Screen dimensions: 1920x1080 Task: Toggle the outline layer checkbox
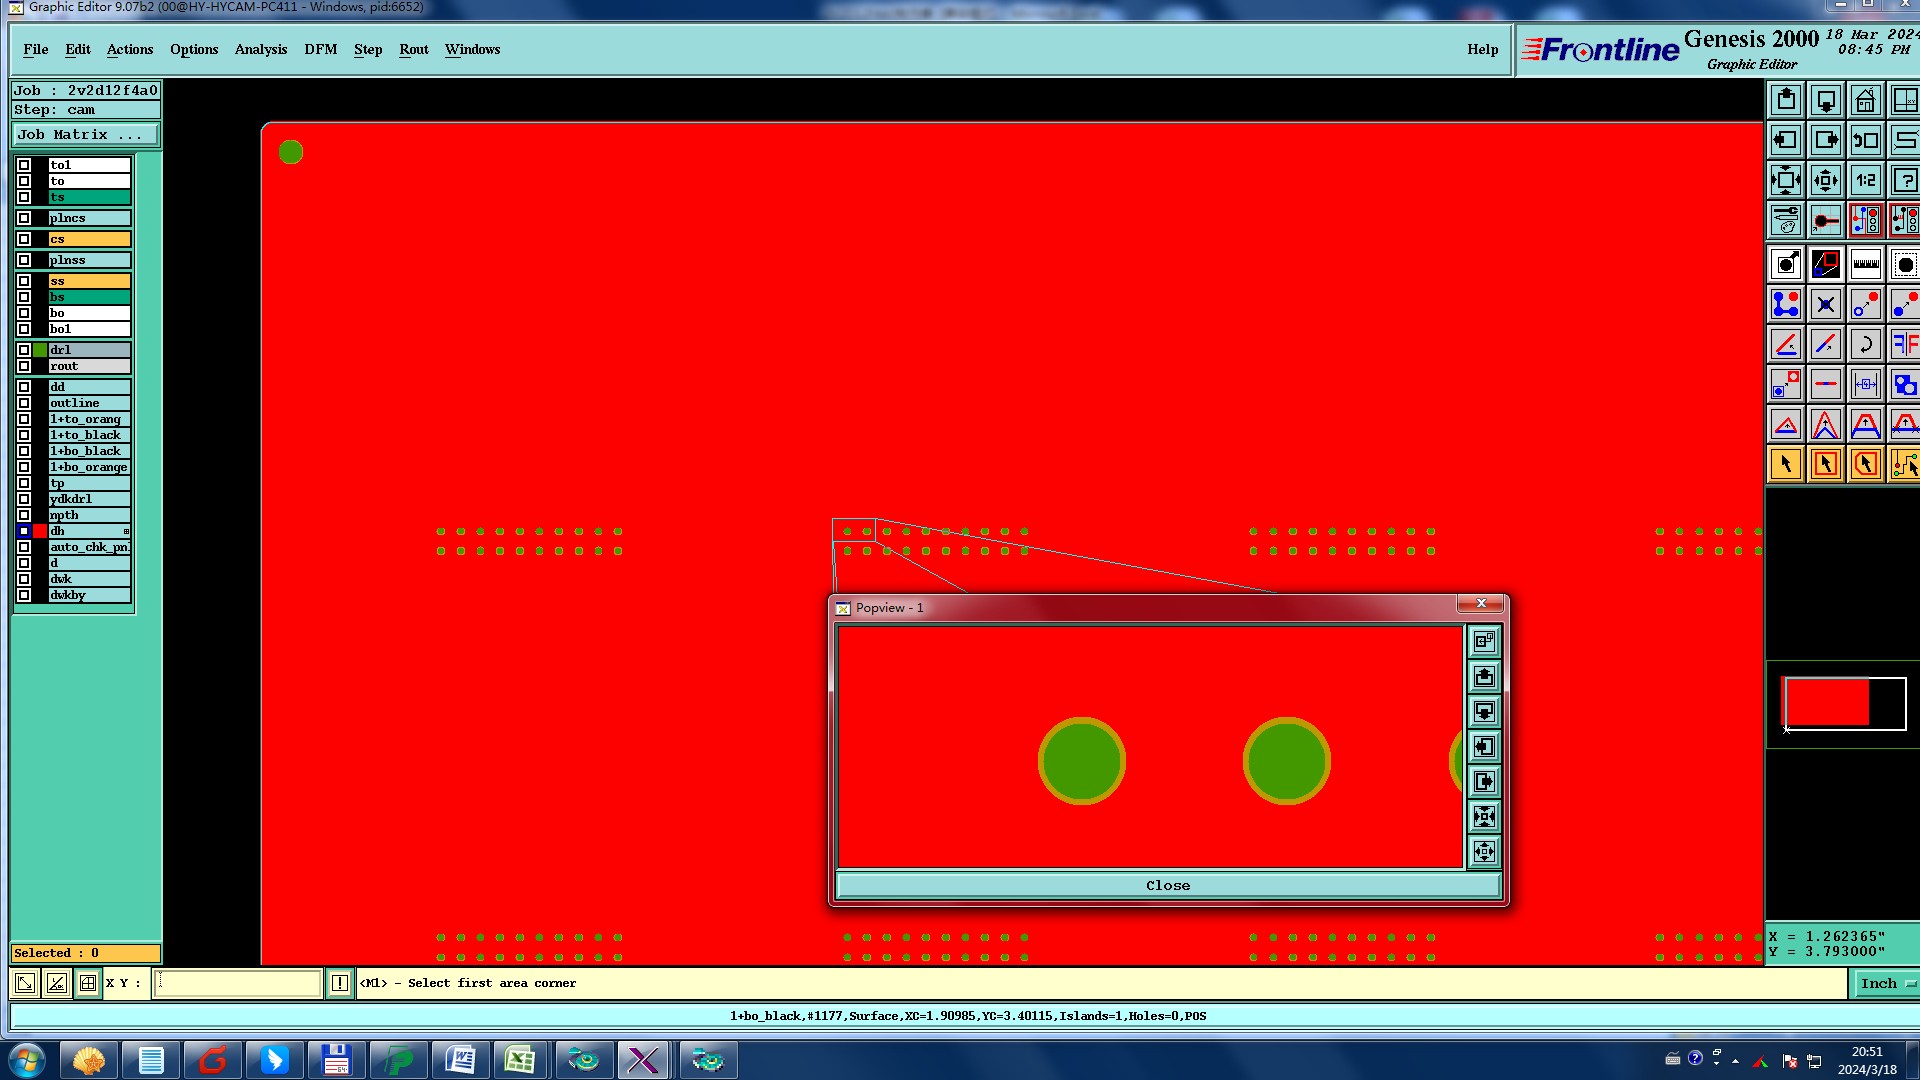24,403
